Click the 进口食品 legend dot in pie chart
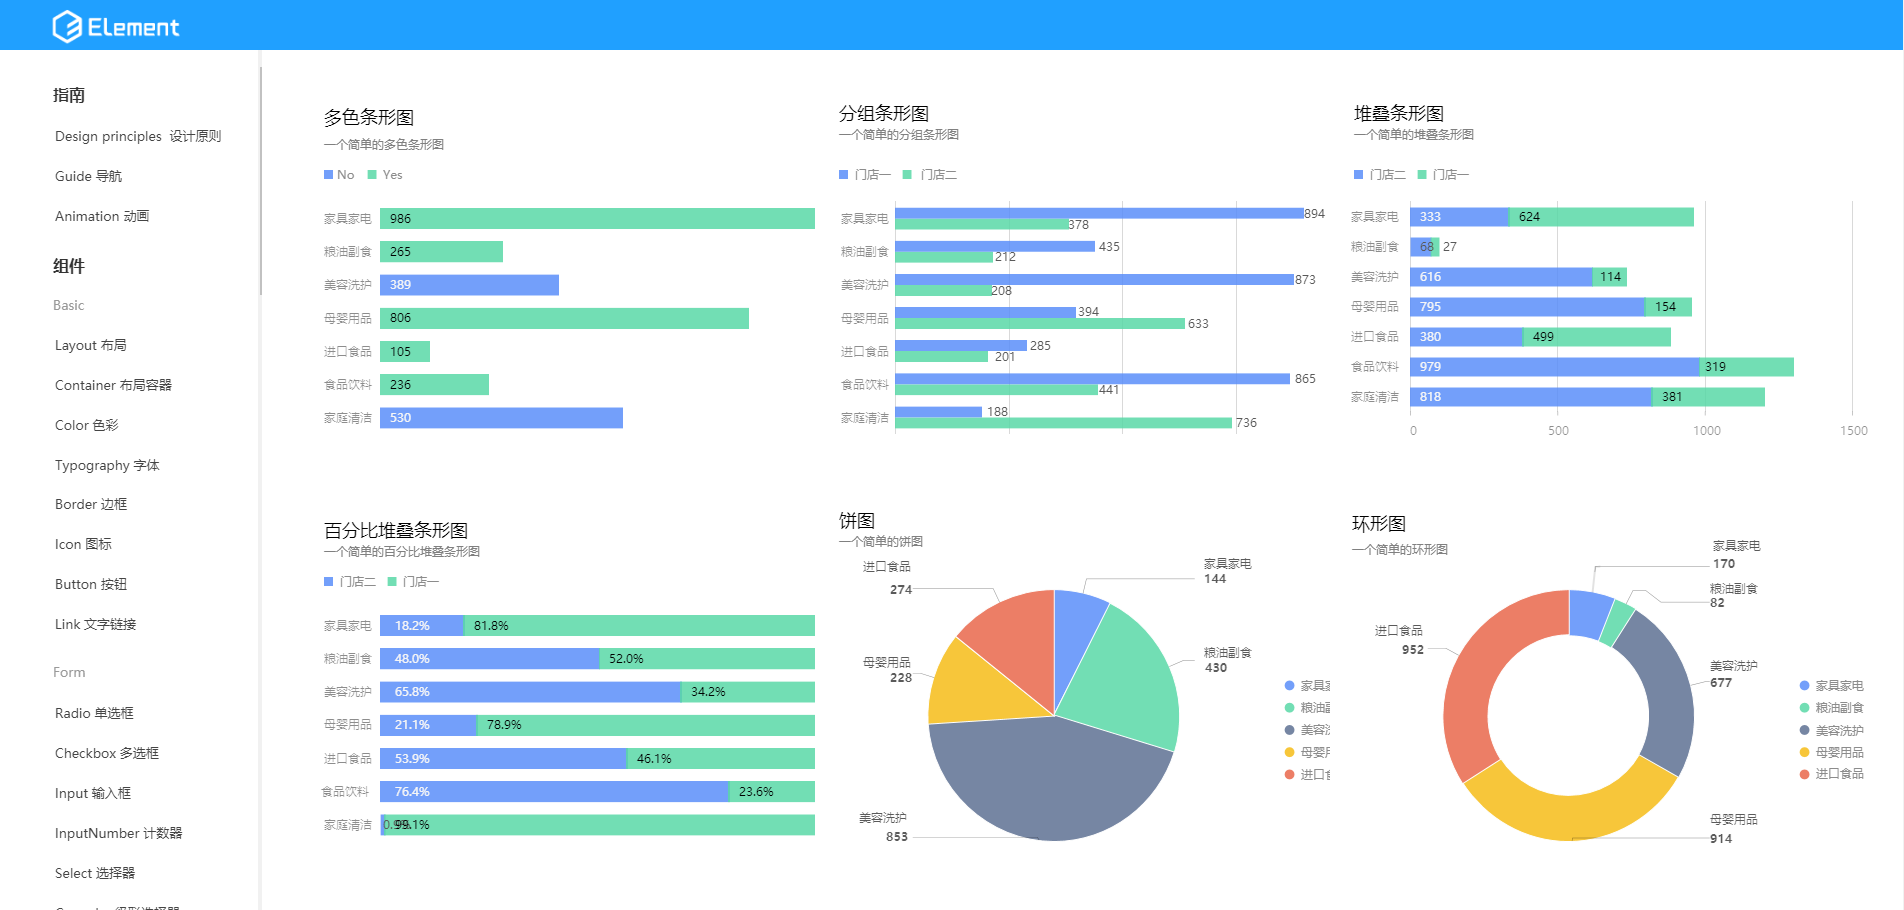The image size is (1904, 910). click(x=1289, y=774)
